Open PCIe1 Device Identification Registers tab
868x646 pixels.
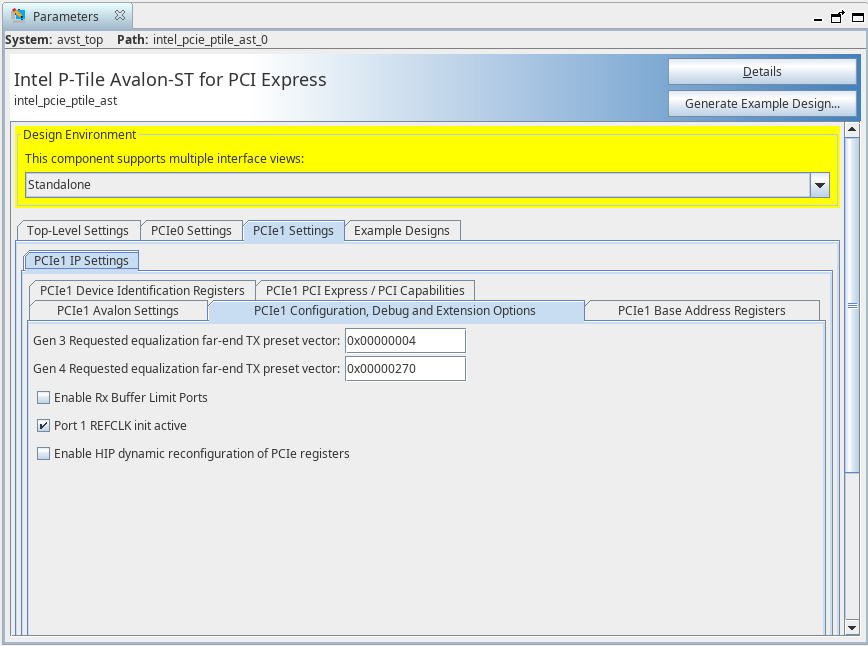pyautogui.click(x=142, y=291)
